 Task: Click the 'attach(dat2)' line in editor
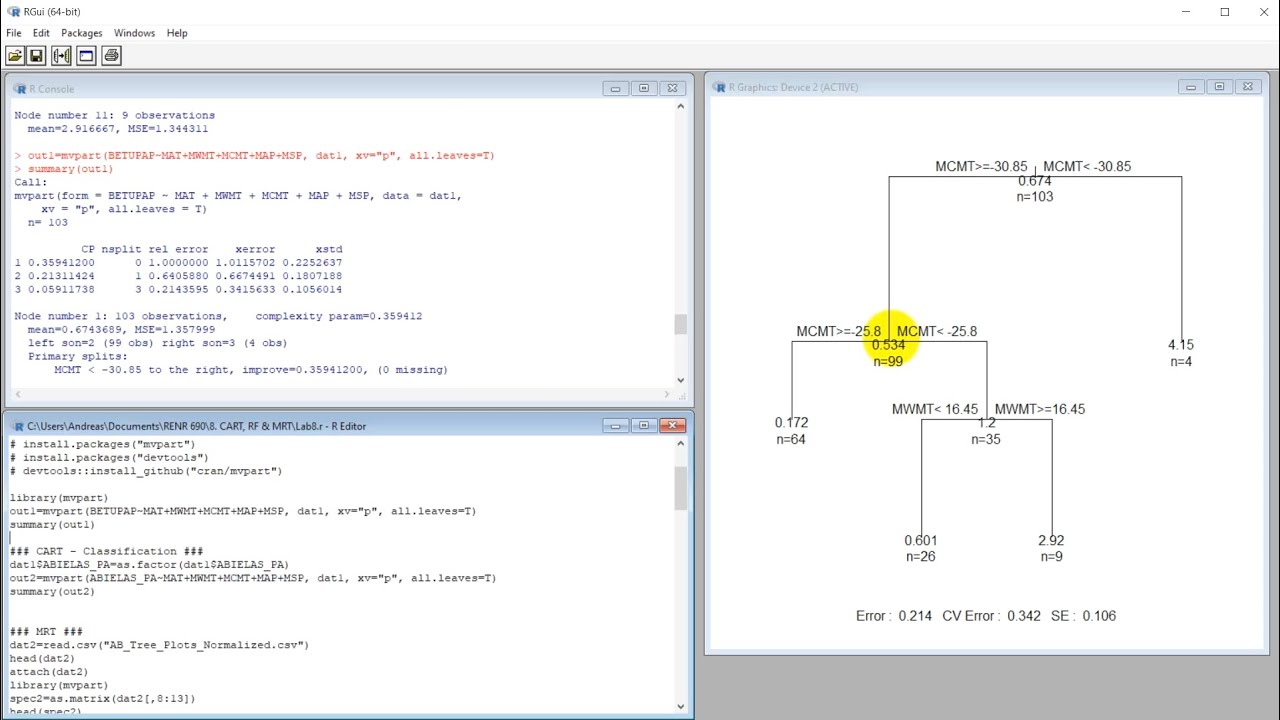click(49, 672)
